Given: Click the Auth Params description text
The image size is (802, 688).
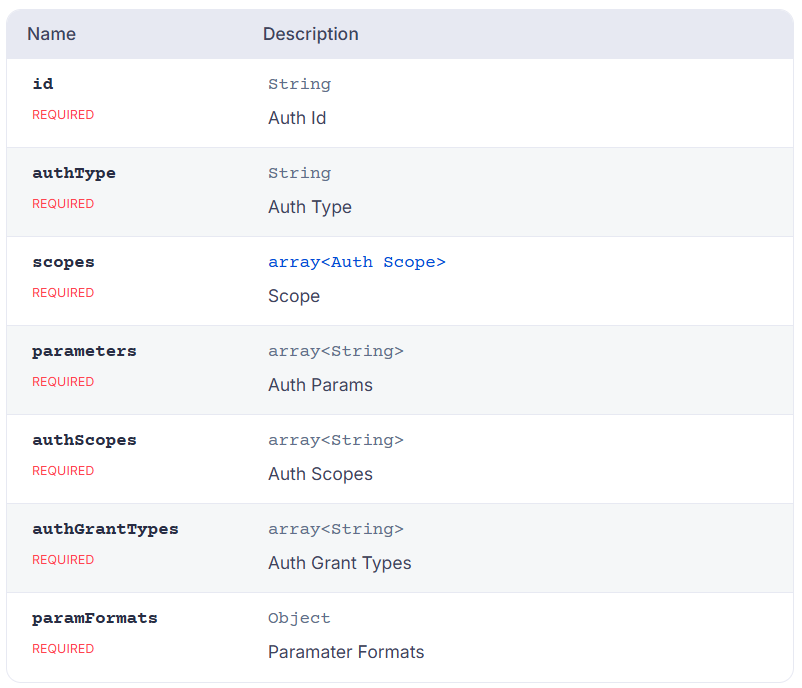Looking at the screenshot, I should (x=320, y=385).
